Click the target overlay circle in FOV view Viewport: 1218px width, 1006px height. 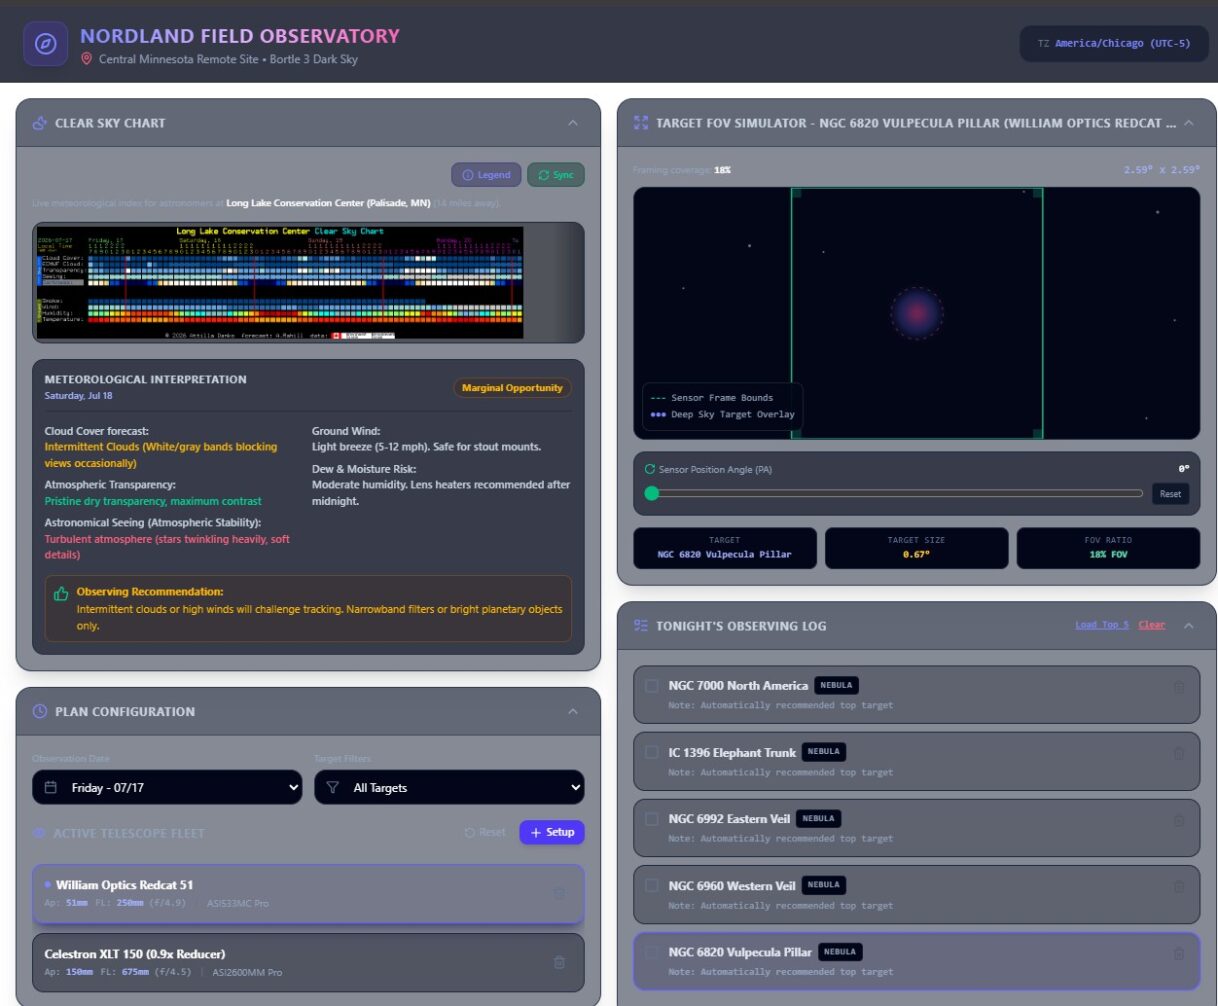click(917, 313)
